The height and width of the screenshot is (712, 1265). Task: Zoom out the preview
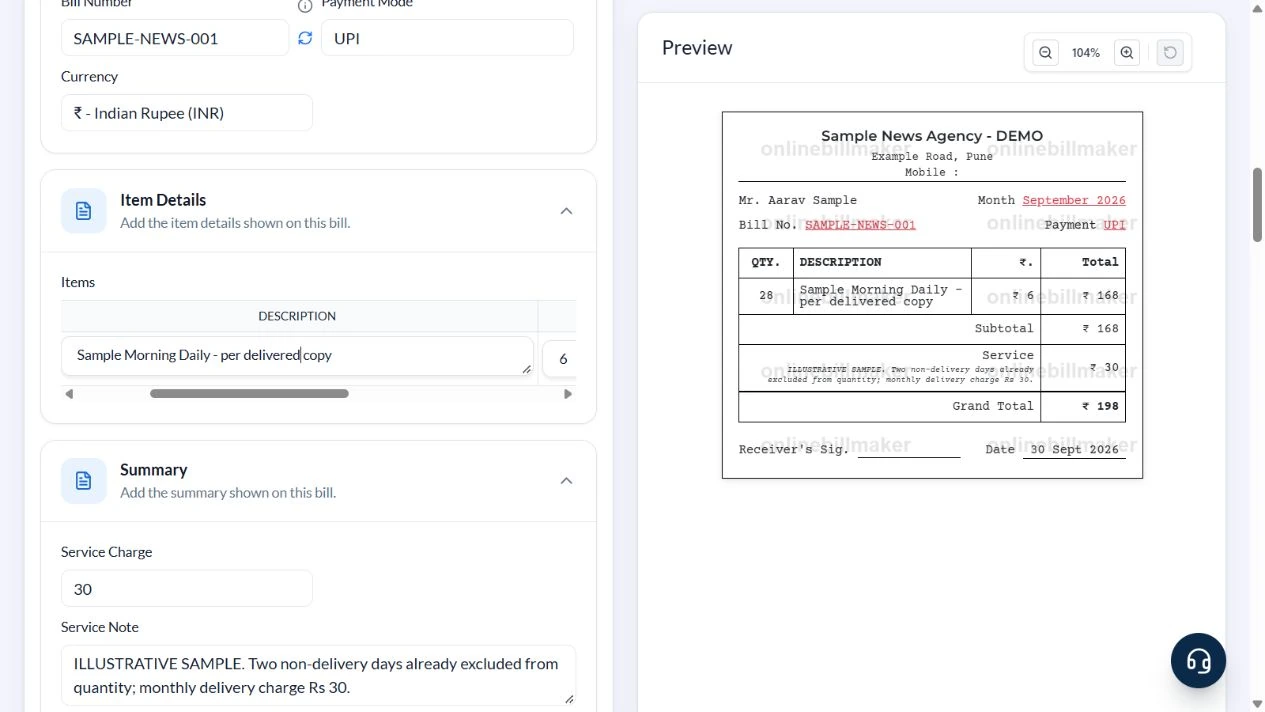[1045, 53]
